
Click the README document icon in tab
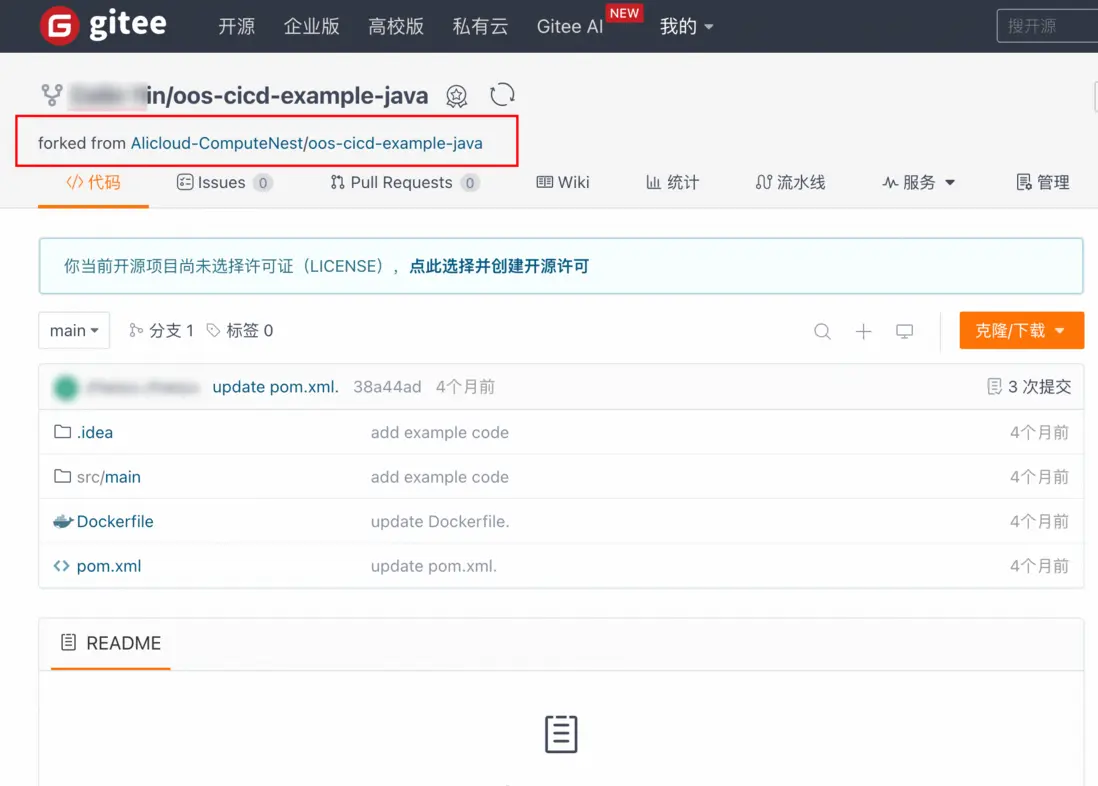click(x=68, y=642)
